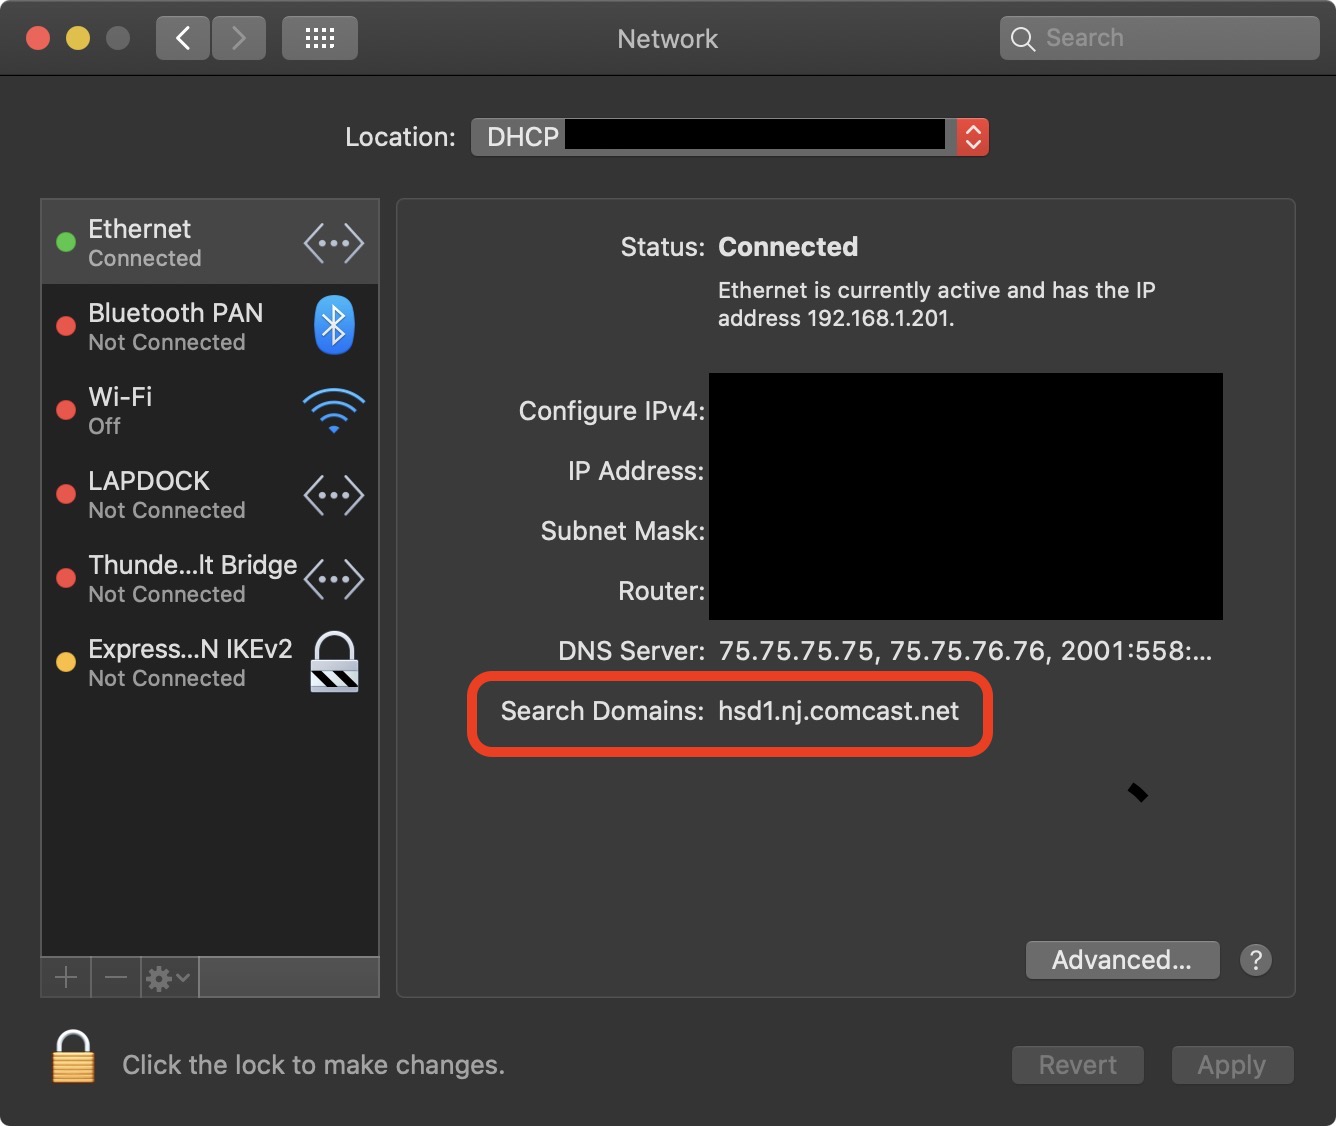Click the Apply button
Image resolution: width=1336 pixels, height=1126 pixels.
1232,1065
